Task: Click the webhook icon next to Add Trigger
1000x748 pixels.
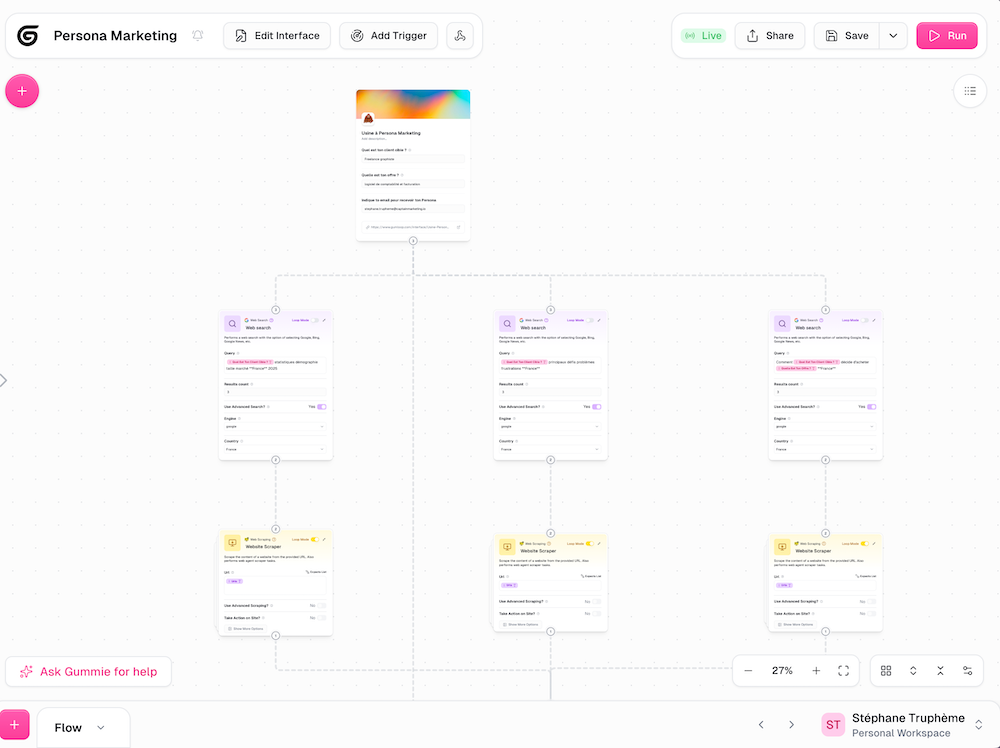Action: coord(460,36)
